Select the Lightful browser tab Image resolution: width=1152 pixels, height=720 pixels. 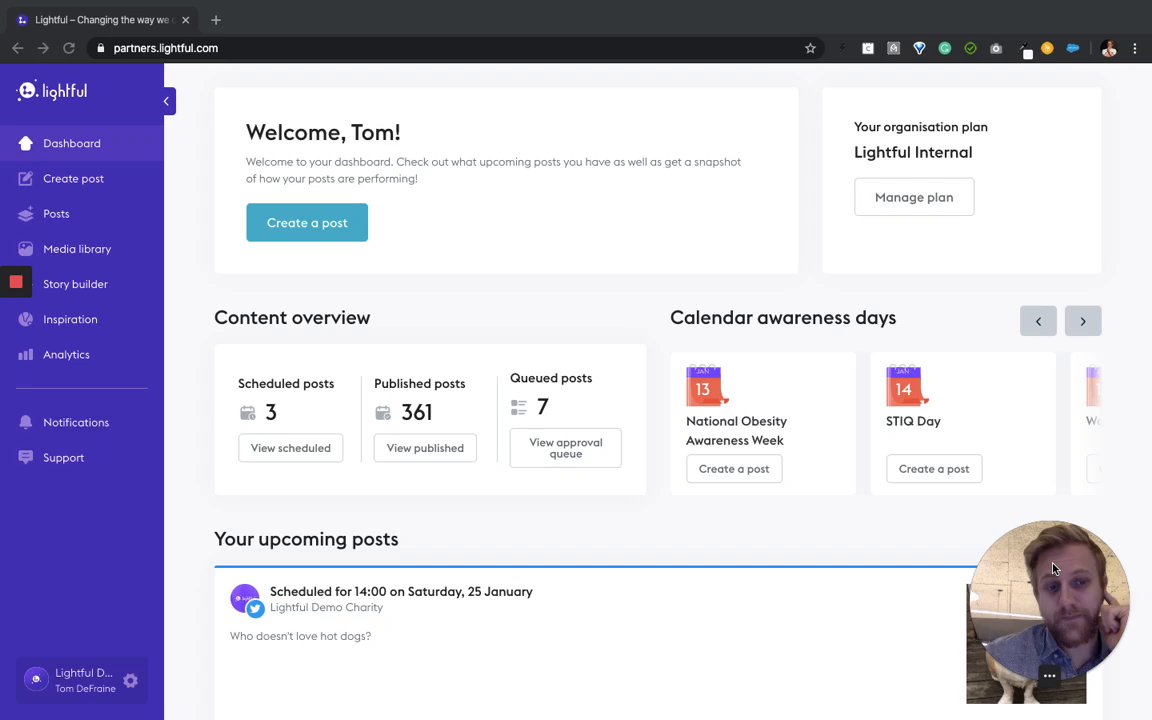(100, 20)
